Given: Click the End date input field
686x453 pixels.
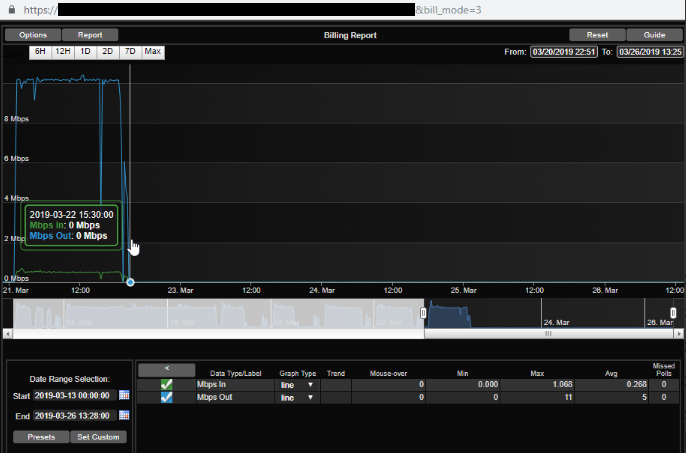Looking at the screenshot, I should coord(75,416).
